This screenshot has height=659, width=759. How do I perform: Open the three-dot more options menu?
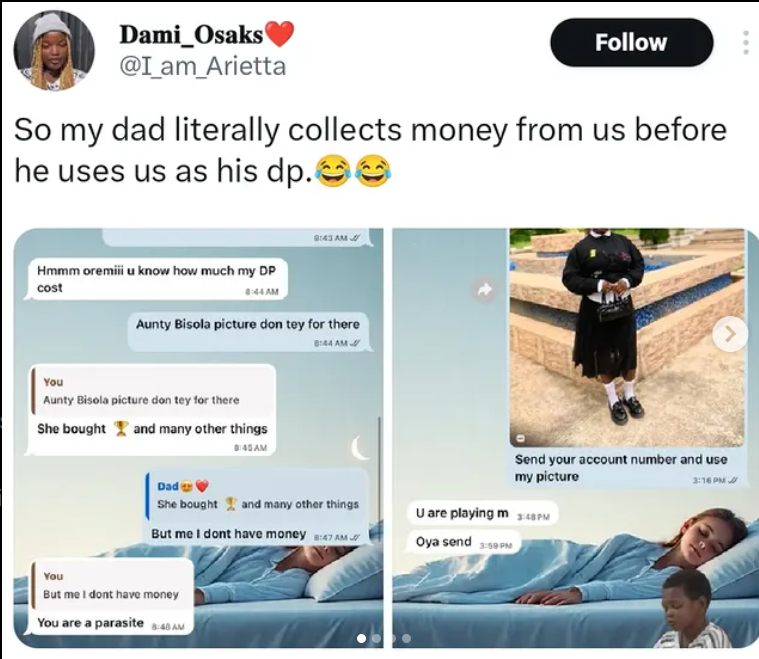click(x=746, y=43)
